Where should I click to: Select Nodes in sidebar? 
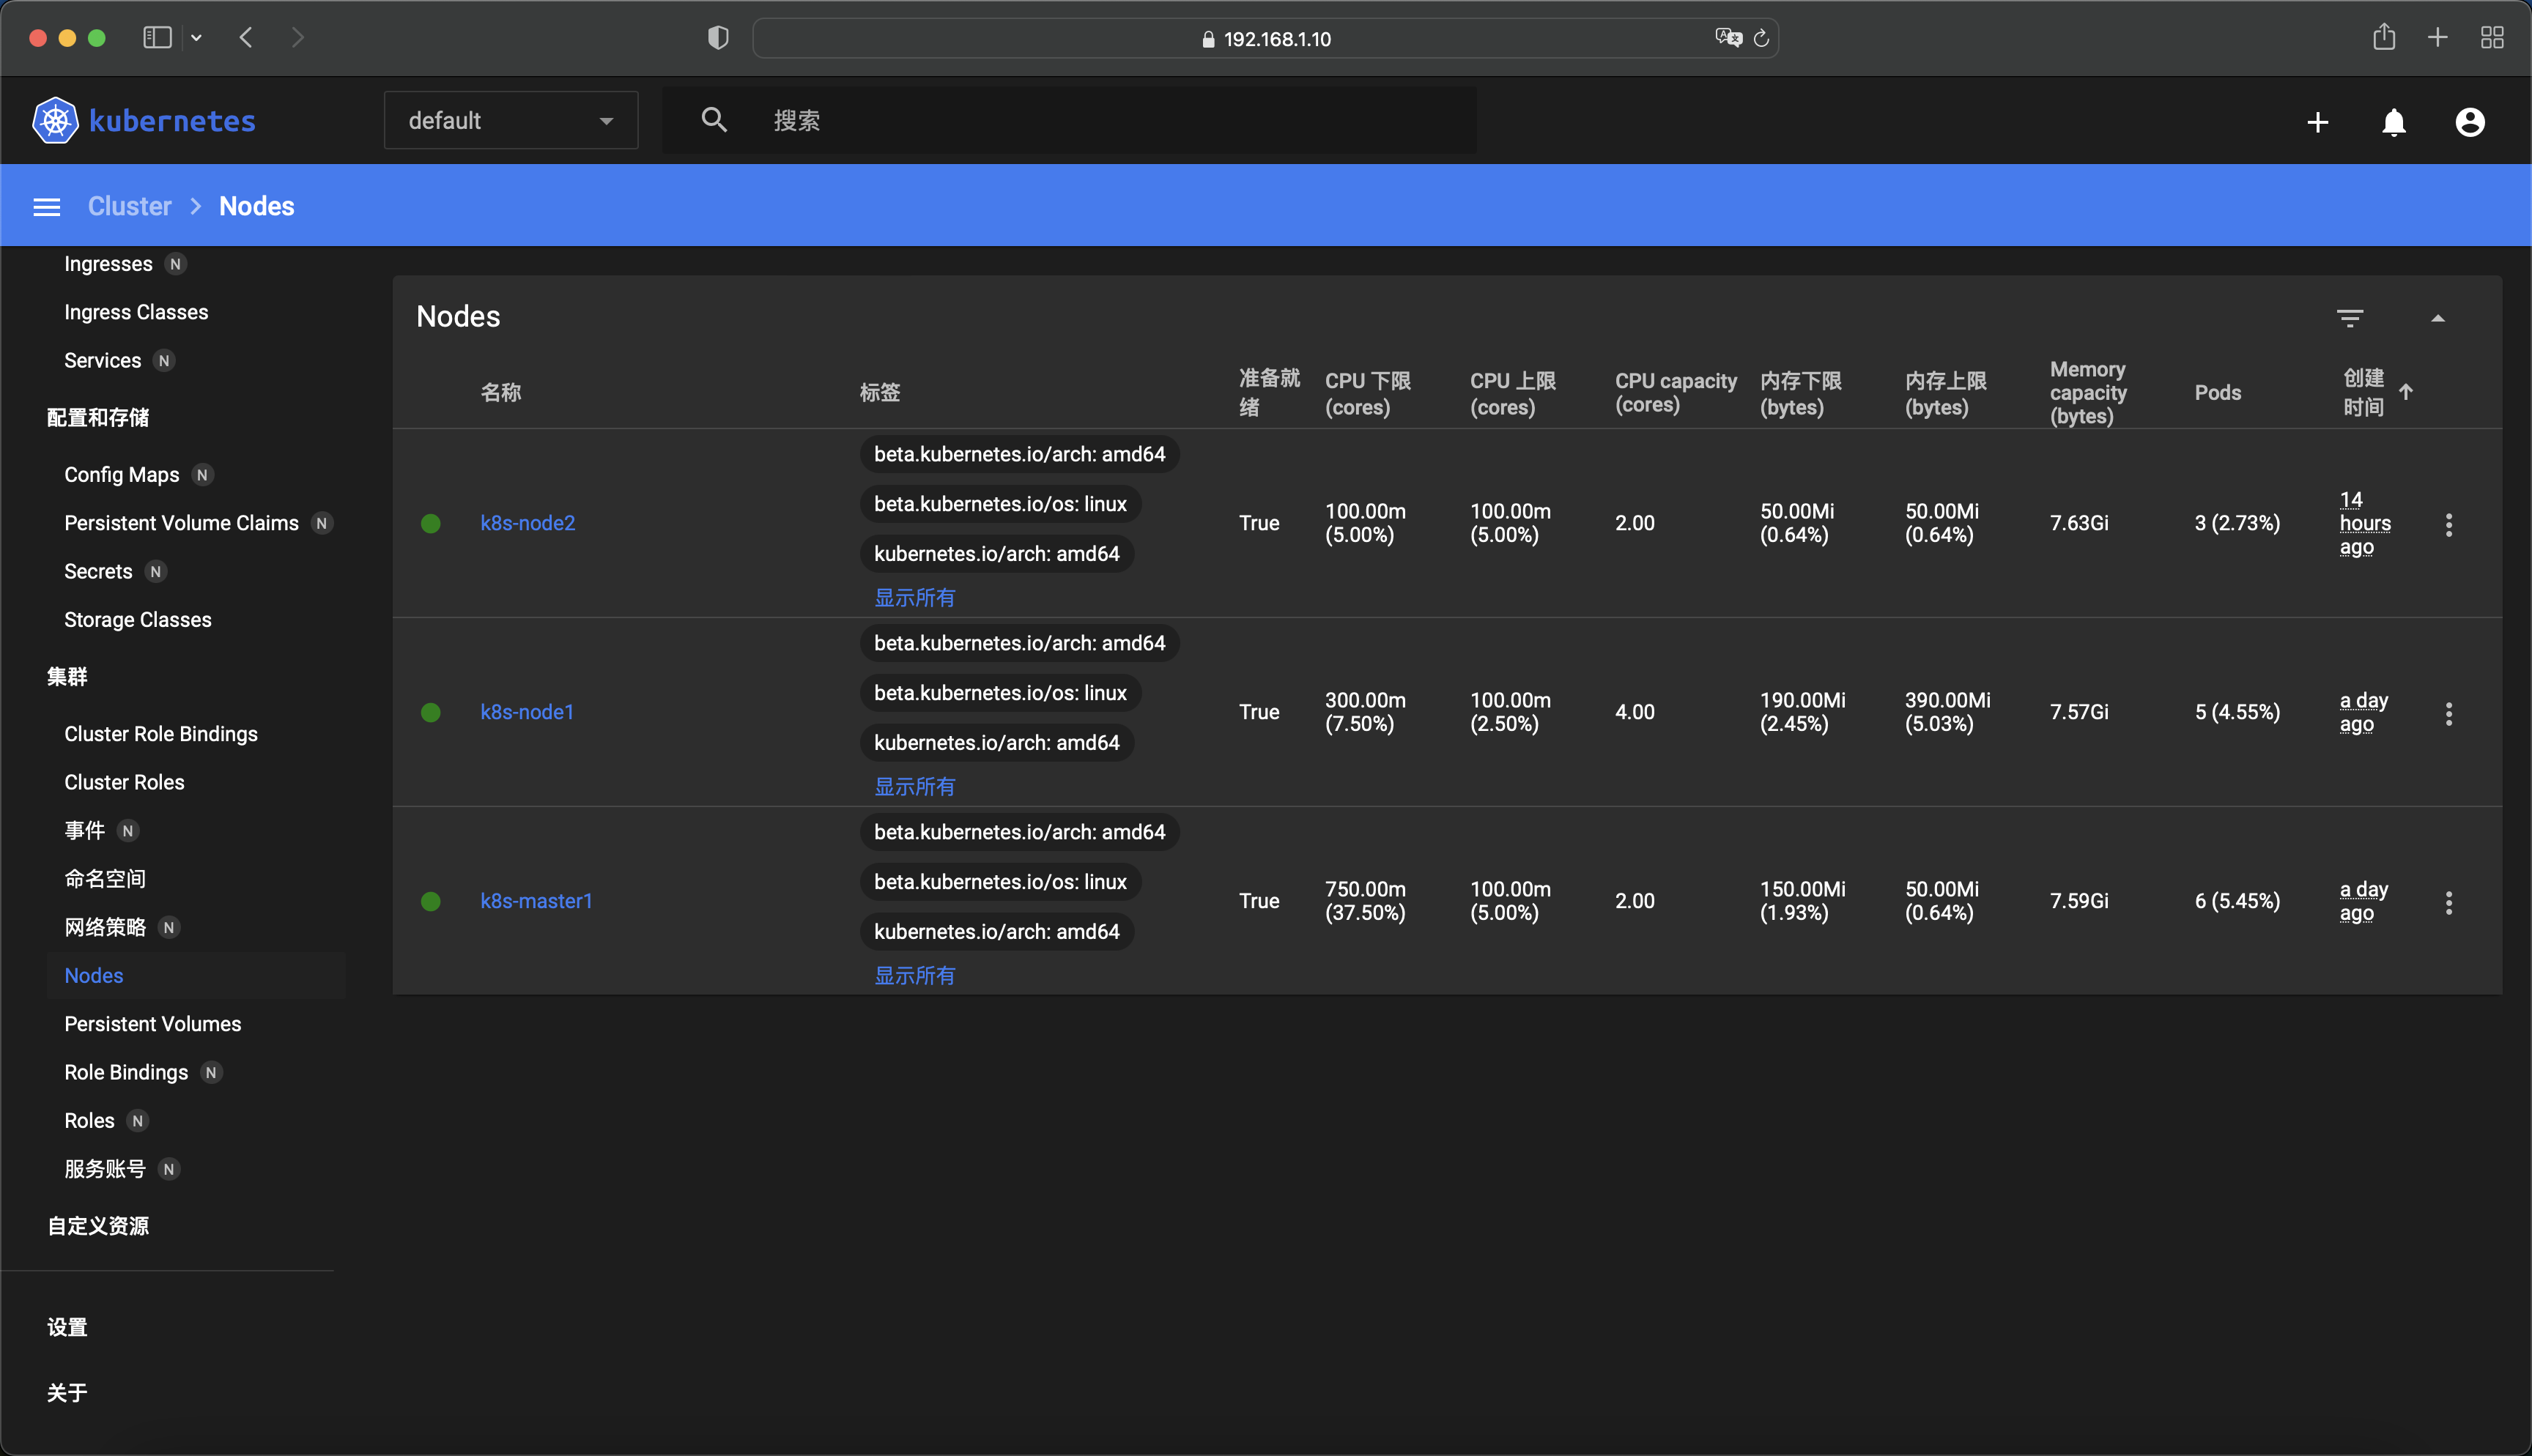(94, 976)
